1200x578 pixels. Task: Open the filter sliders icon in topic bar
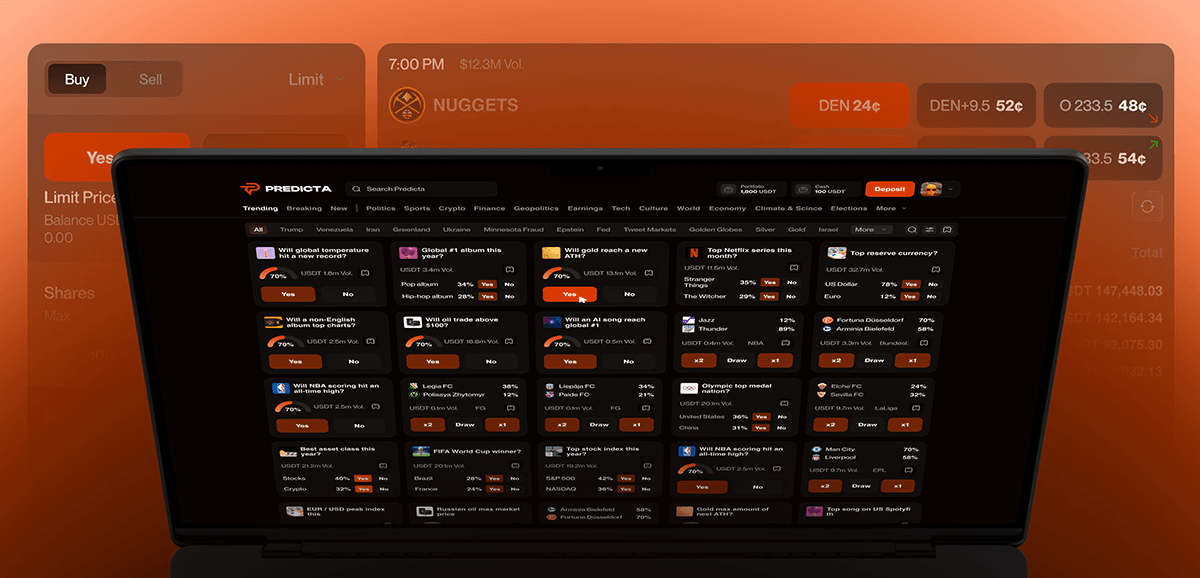(929, 230)
